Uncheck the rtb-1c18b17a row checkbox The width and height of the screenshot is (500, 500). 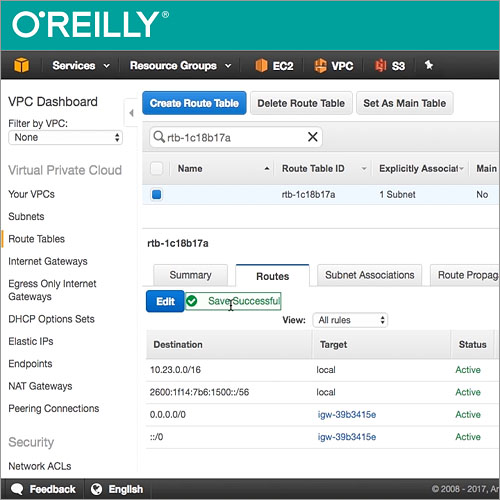[x=156, y=194]
